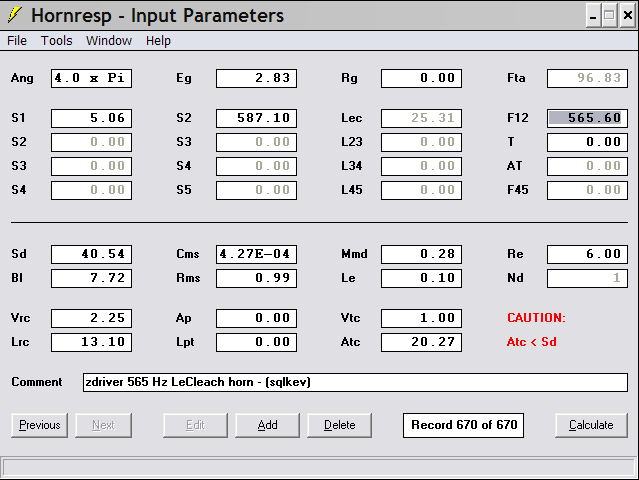Click the L23 input field
This screenshot has height=480, width=639.
click(421, 142)
